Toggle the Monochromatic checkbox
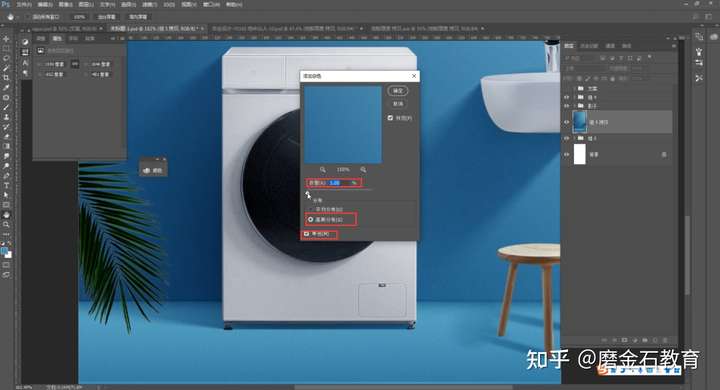 [x=306, y=234]
